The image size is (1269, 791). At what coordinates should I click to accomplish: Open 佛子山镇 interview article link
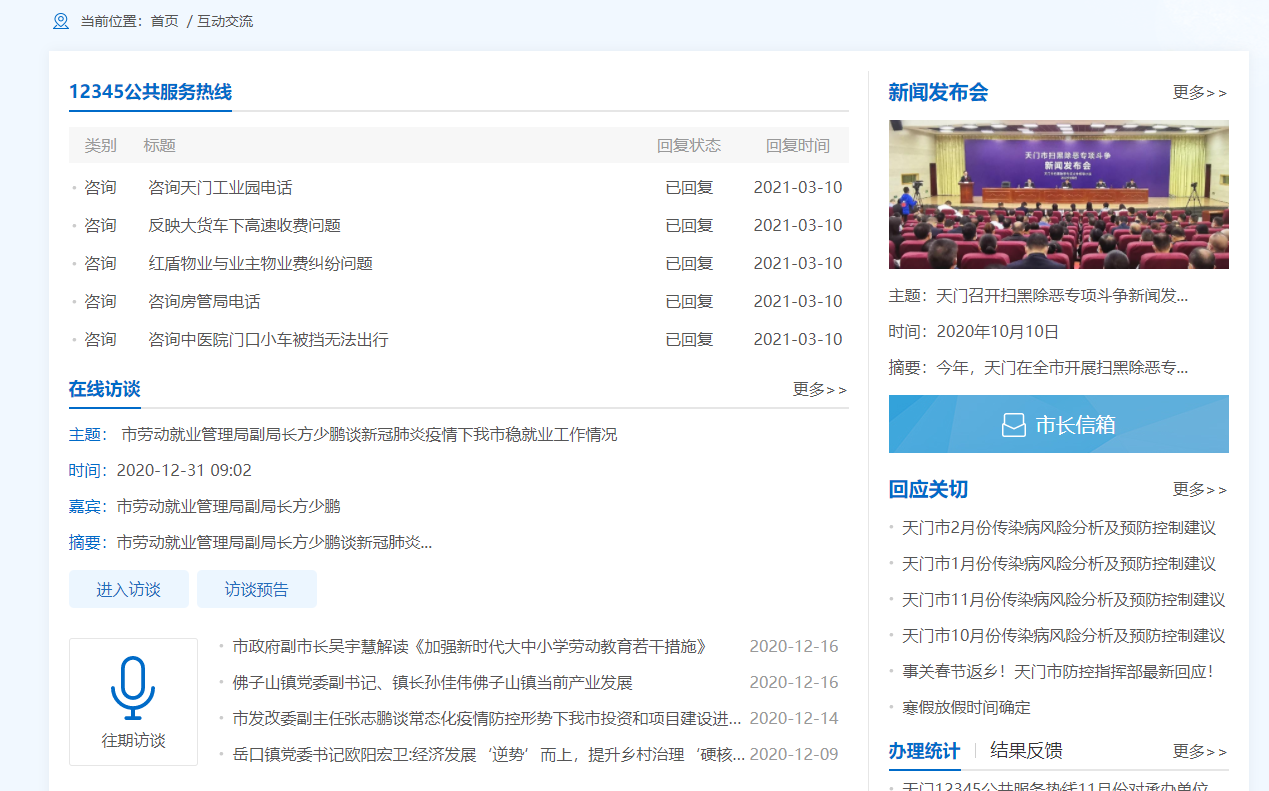tap(432, 683)
